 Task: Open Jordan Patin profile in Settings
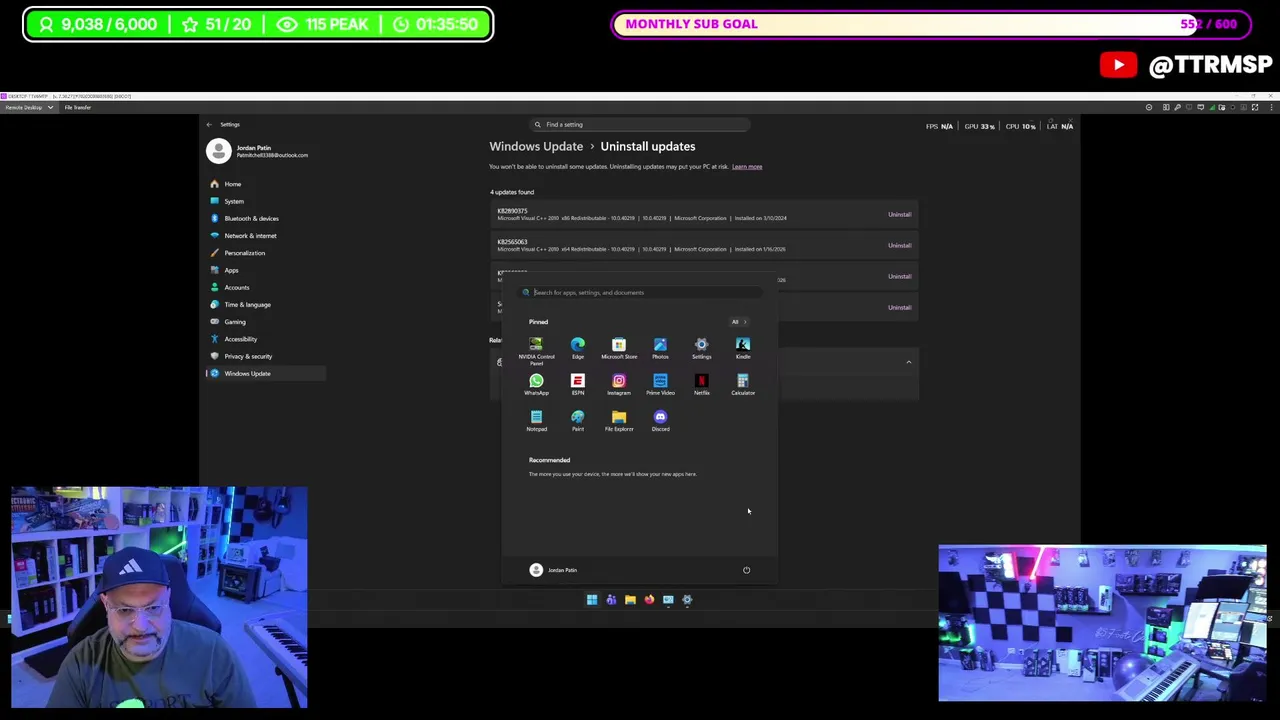[258, 151]
